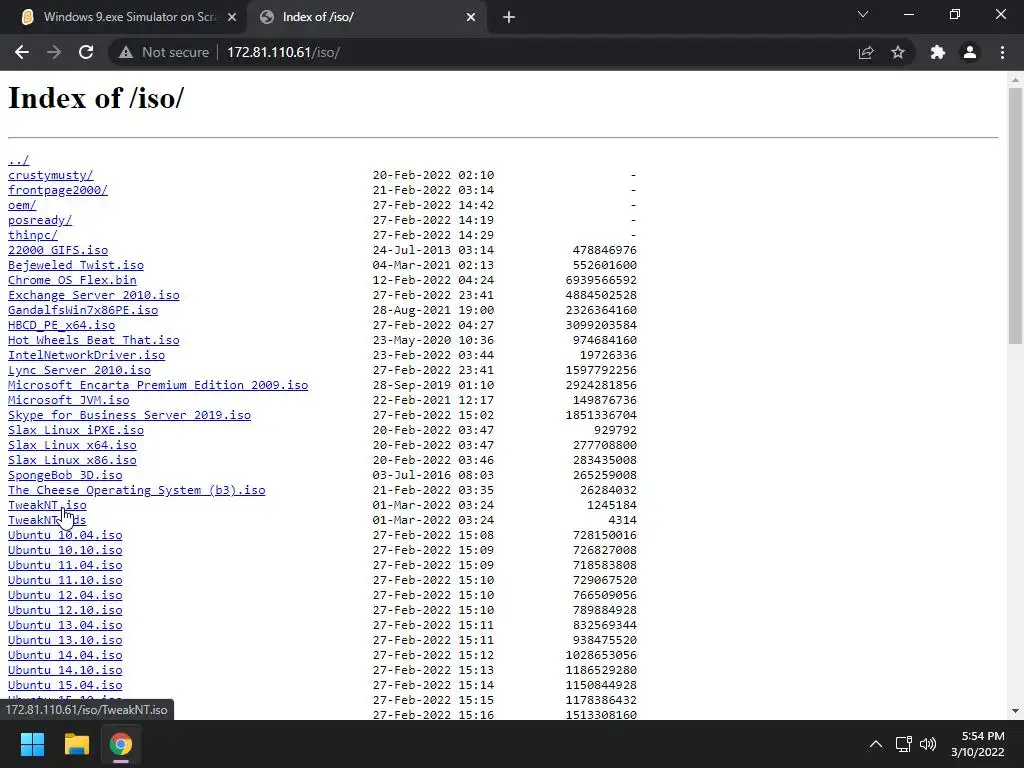Download 22000 GIFS.iso
Screen dimensions: 1024x768
tap(57, 250)
